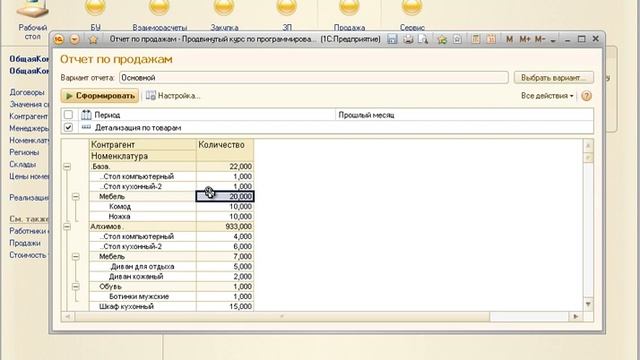Open Рабочий стол section icon

tap(33, 9)
